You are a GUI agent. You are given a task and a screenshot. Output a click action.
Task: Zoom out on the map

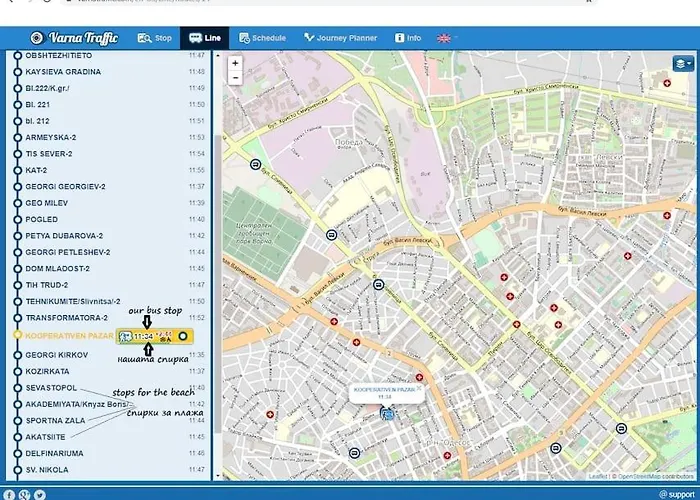(235, 78)
